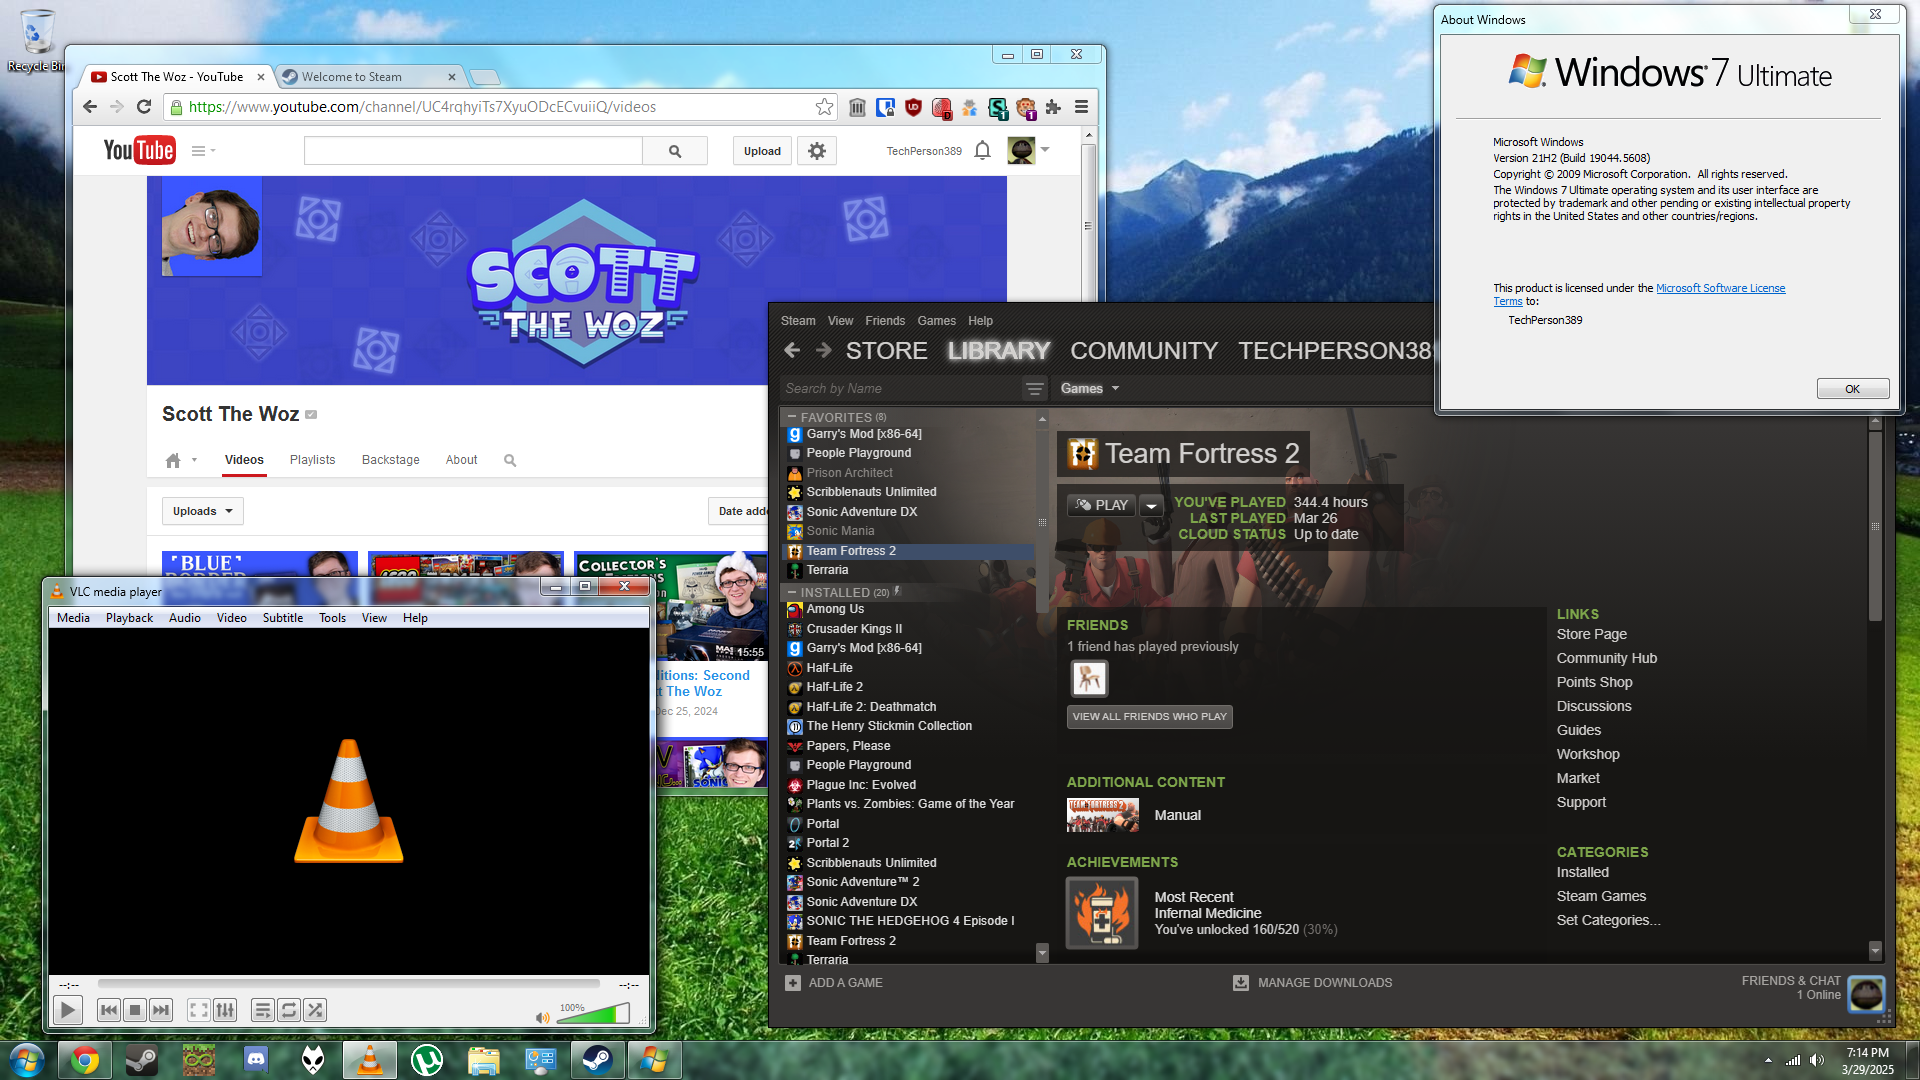Screen dimensions: 1920x1080
Task: Click channel home icon
Action: (x=173, y=460)
